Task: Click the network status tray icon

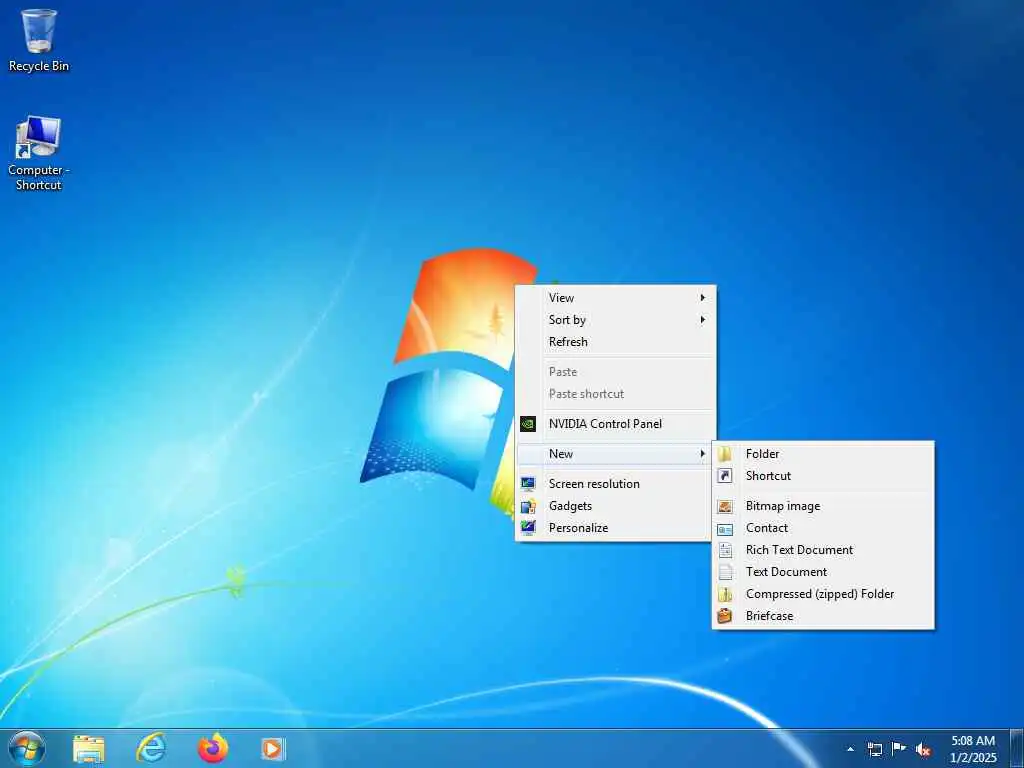Action: click(x=874, y=749)
